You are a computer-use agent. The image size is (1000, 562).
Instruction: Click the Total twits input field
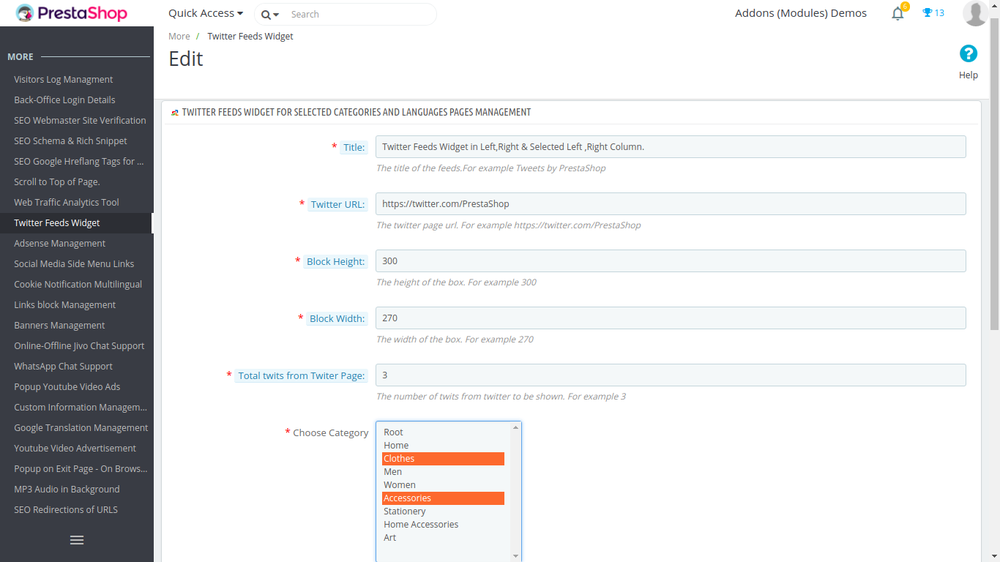(x=670, y=375)
